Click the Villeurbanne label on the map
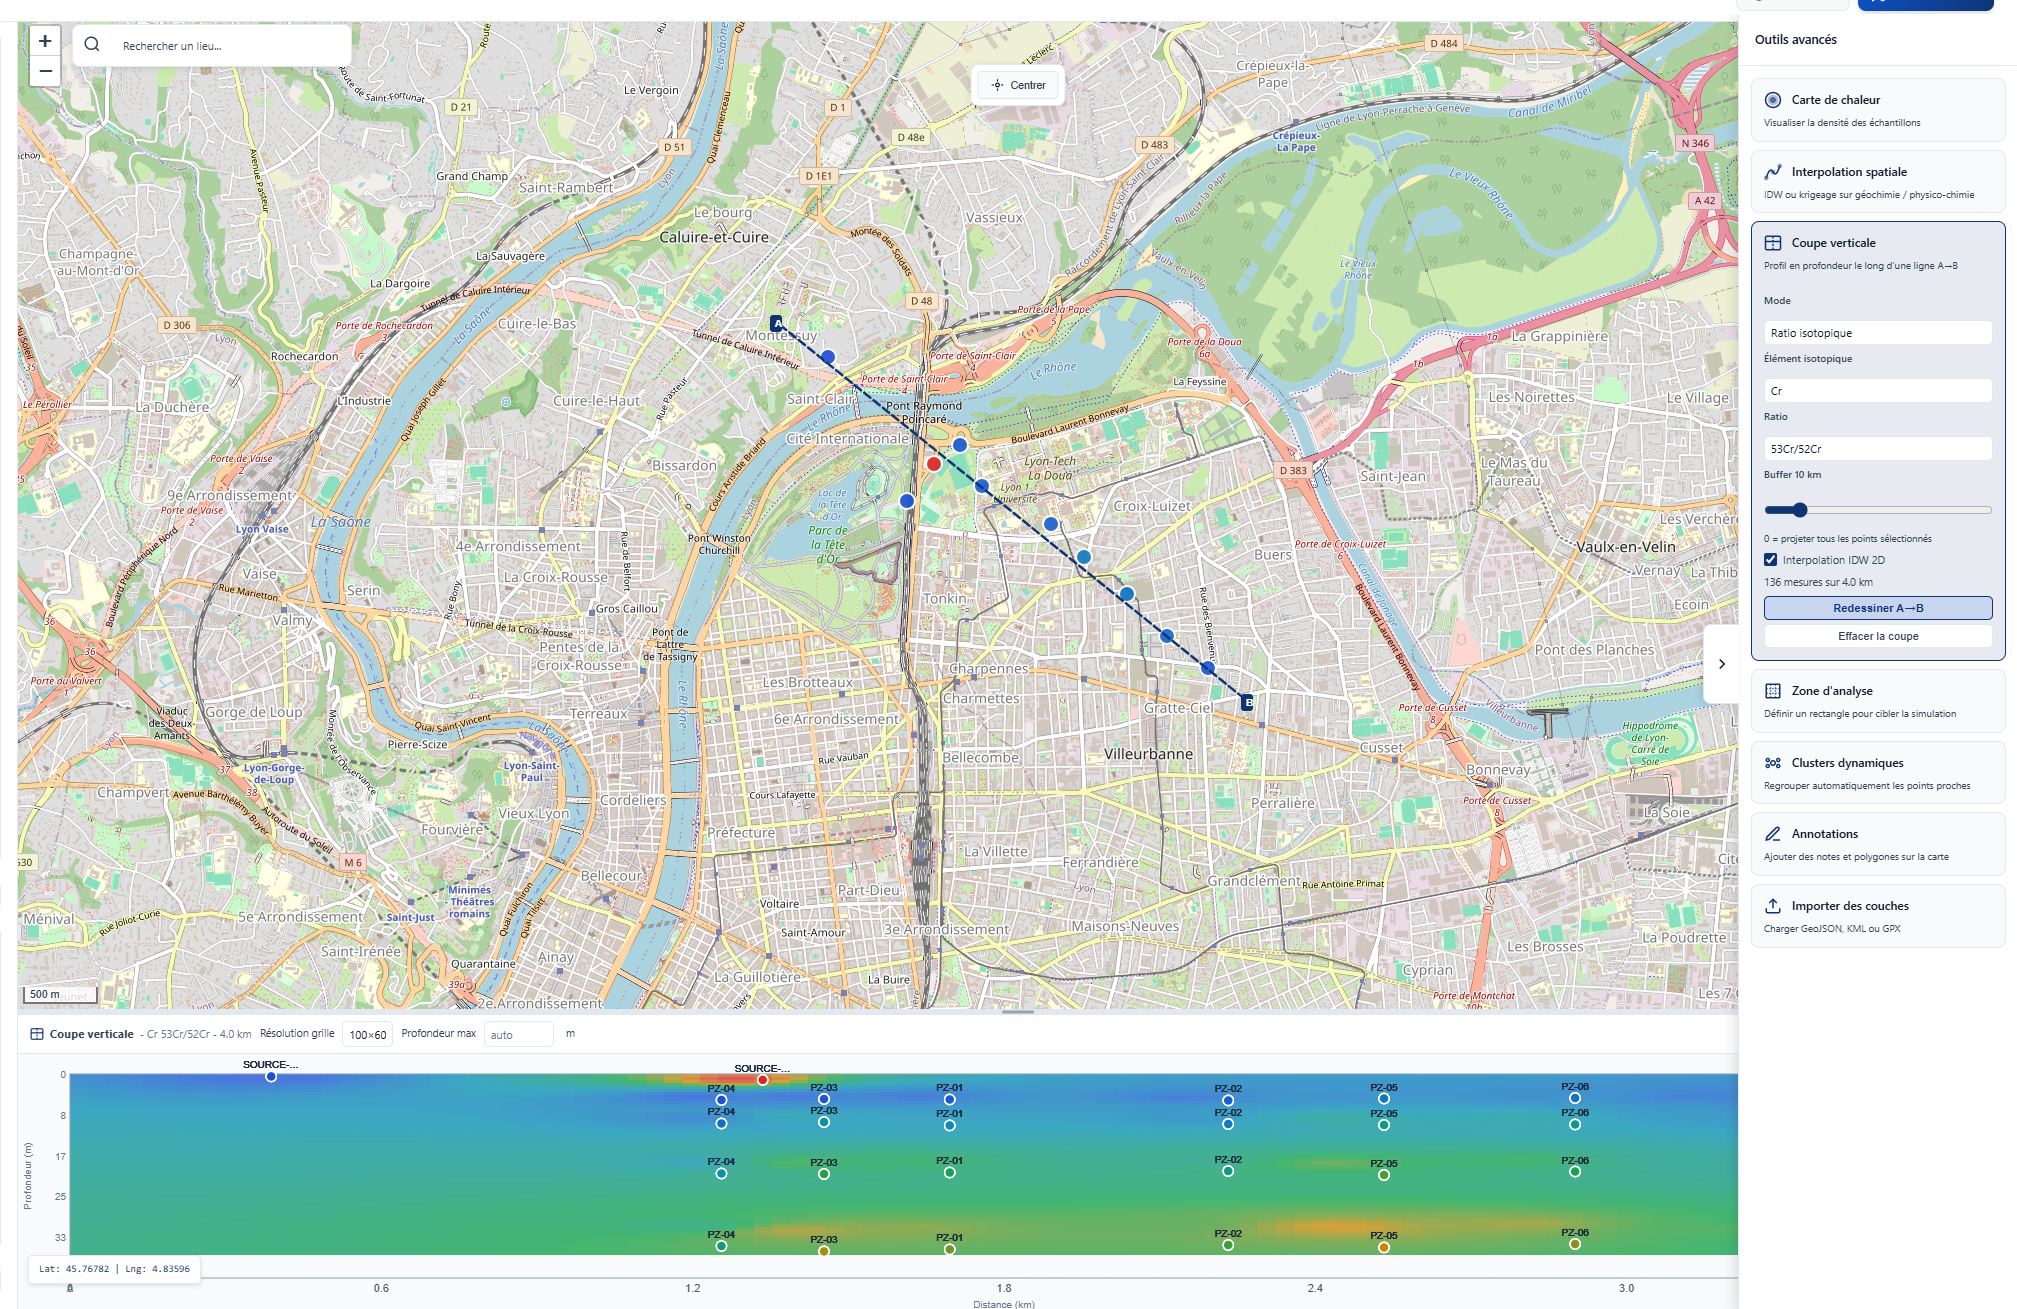This screenshot has height=1309, width=2017. (1148, 754)
